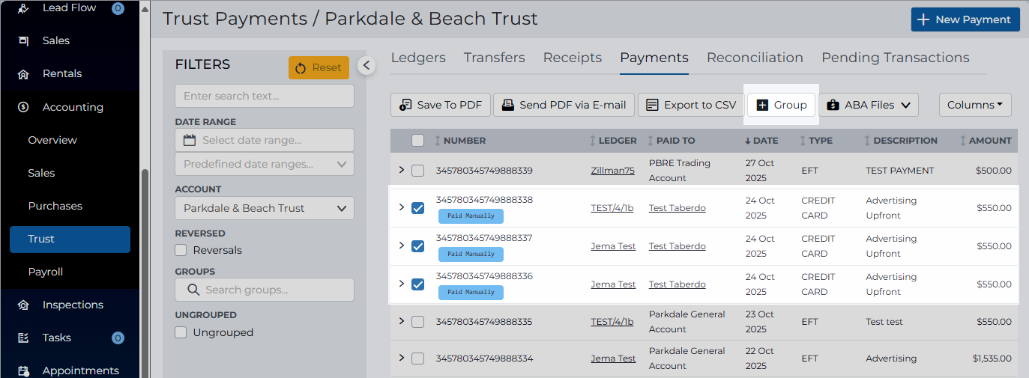The height and width of the screenshot is (378, 1029).
Task: Switch to the Reconciliation tab
Action: click(x=755, y=58)
